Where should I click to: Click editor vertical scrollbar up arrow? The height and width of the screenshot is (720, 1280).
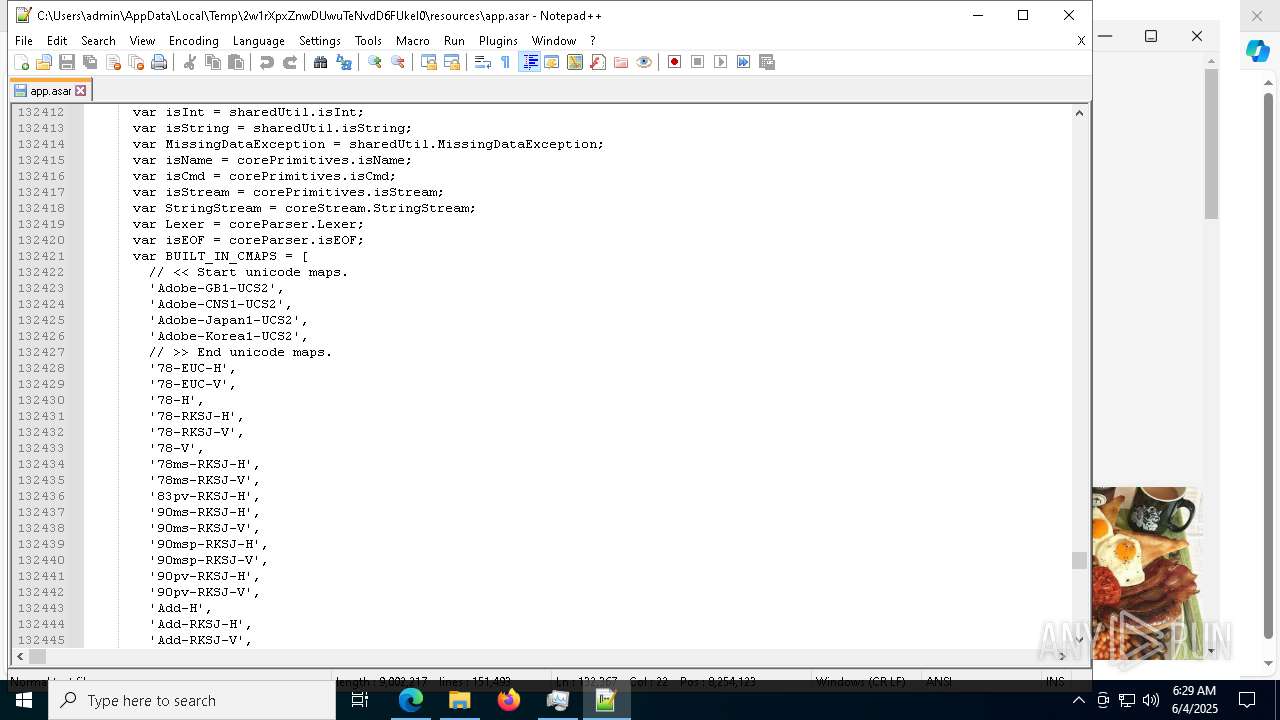(1079, 112)
